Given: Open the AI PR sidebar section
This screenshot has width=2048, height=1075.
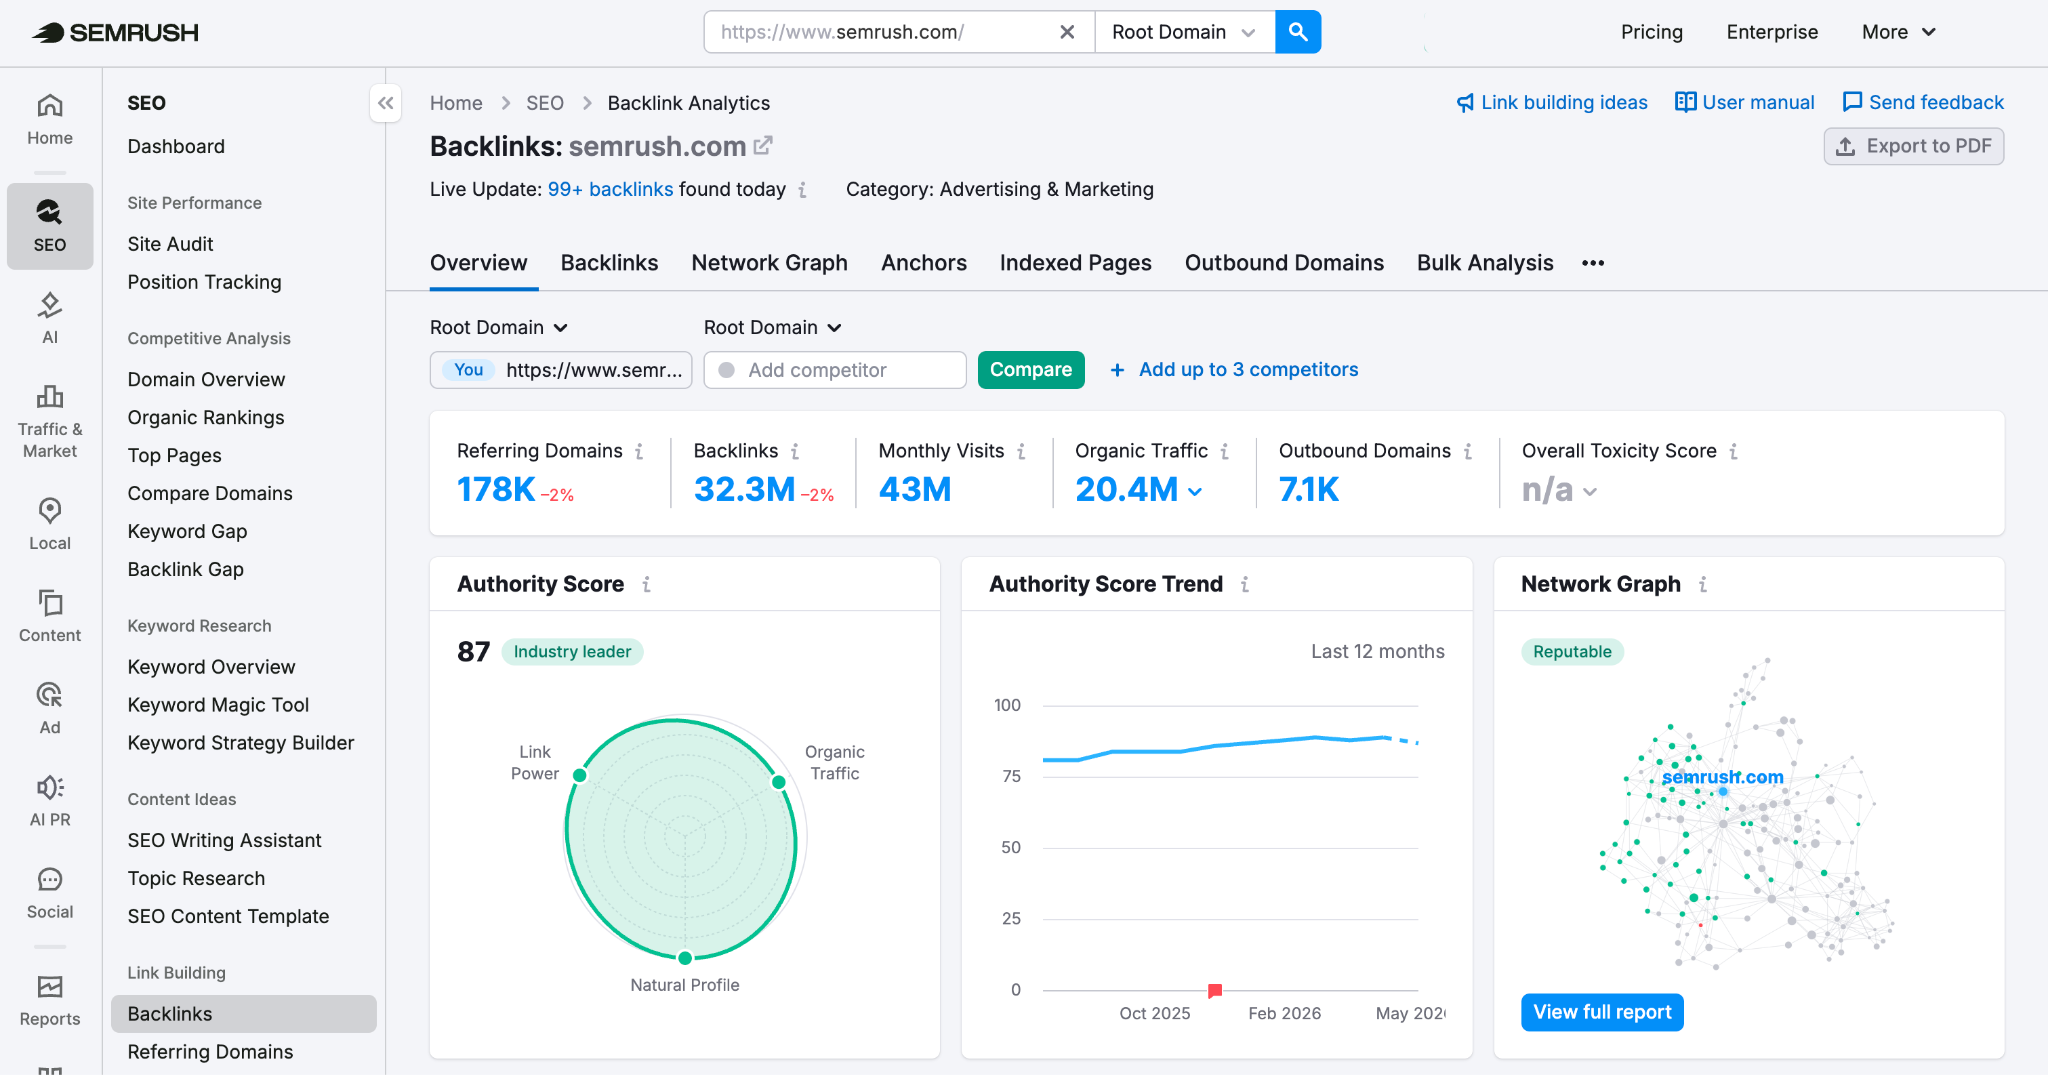Looking at the screenshot, I should tap(50, 800).
